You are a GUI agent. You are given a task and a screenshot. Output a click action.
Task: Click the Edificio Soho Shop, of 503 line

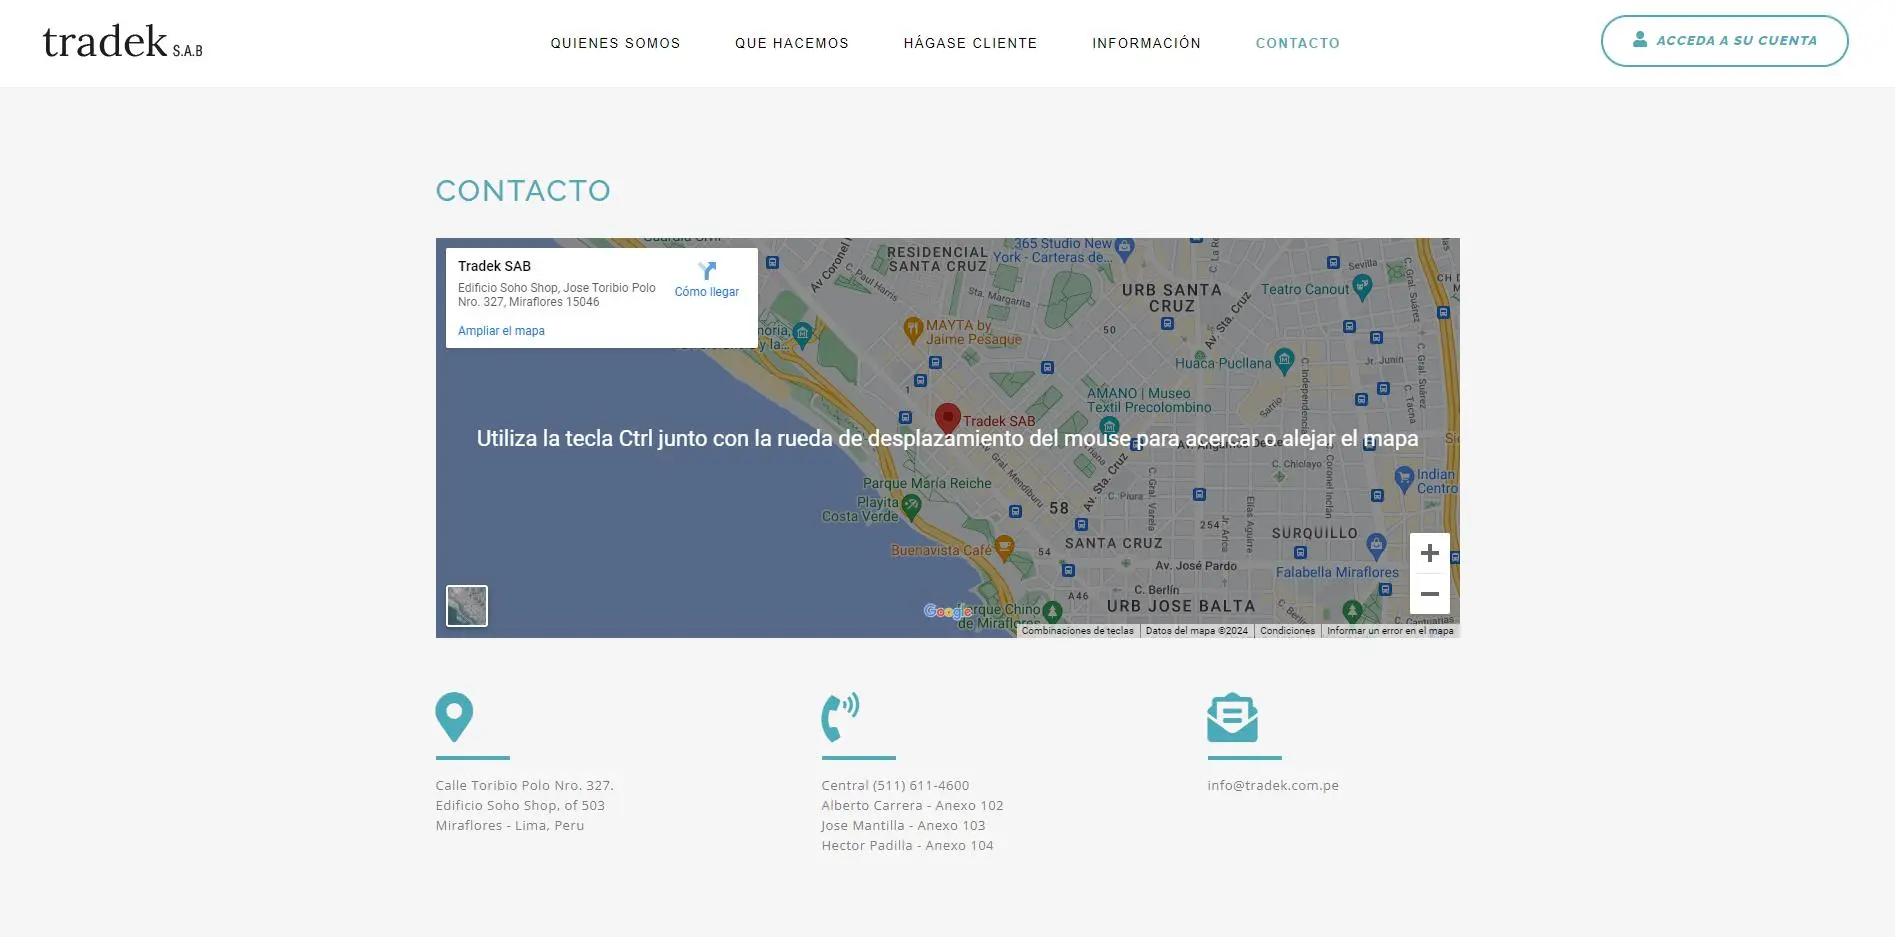point(520,805)
